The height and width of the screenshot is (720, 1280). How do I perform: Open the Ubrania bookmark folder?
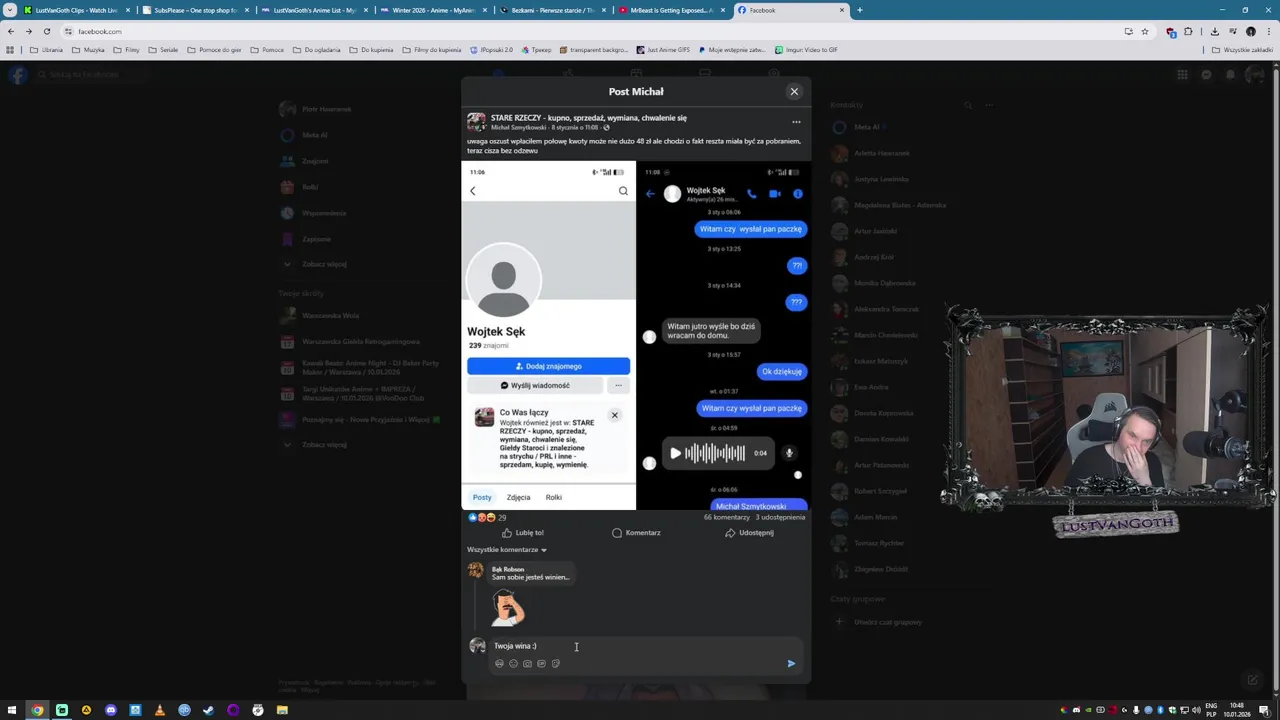click(x=46, y=49)
